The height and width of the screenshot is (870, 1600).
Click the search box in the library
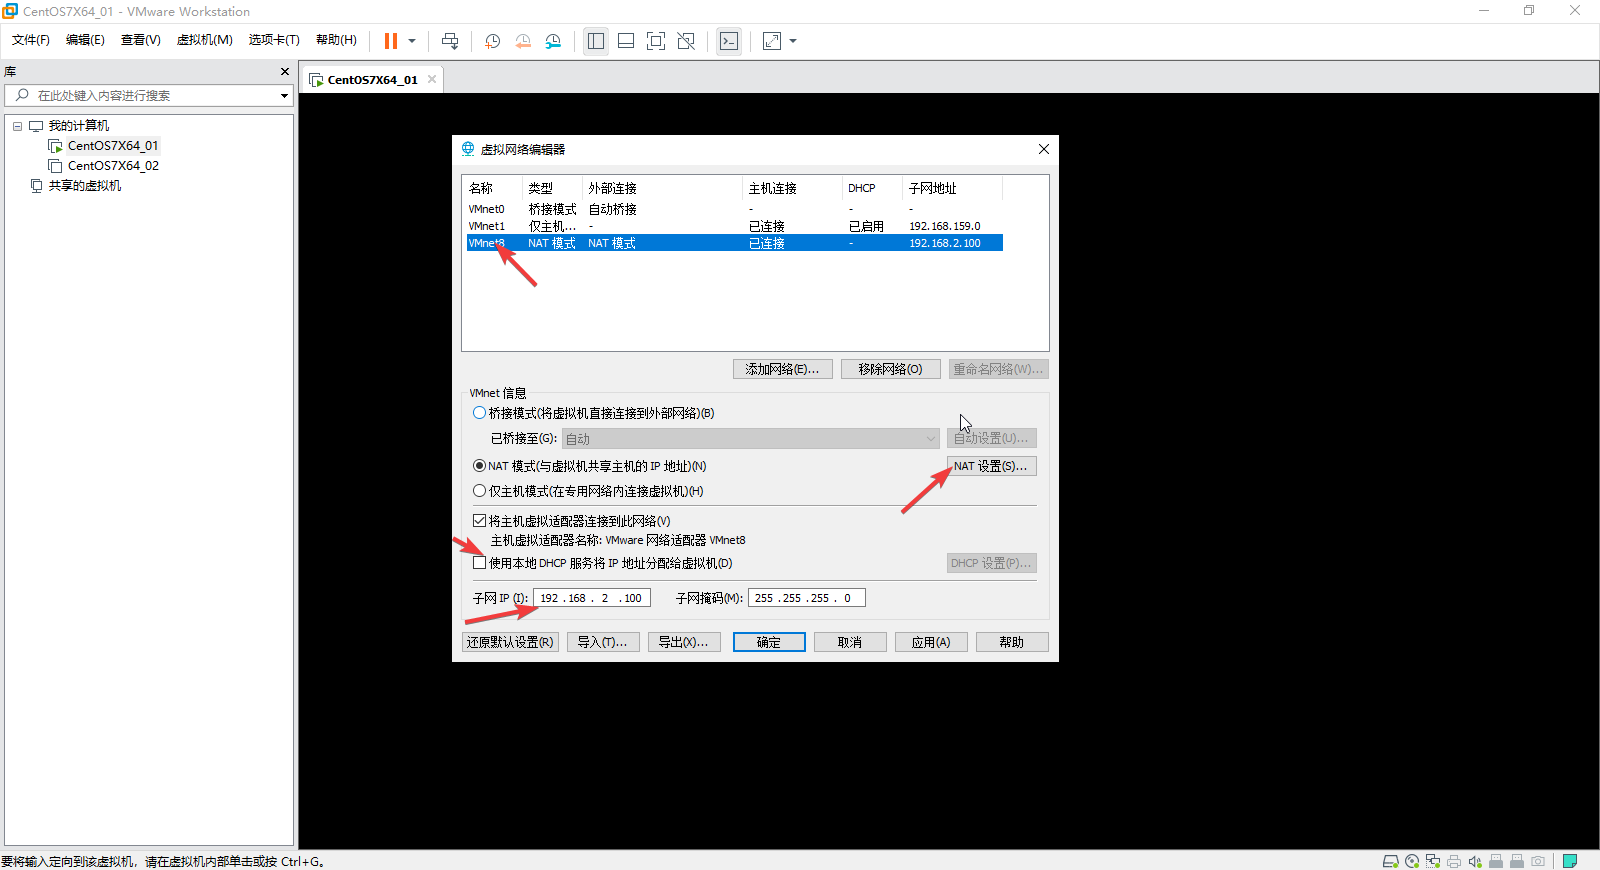150,95
